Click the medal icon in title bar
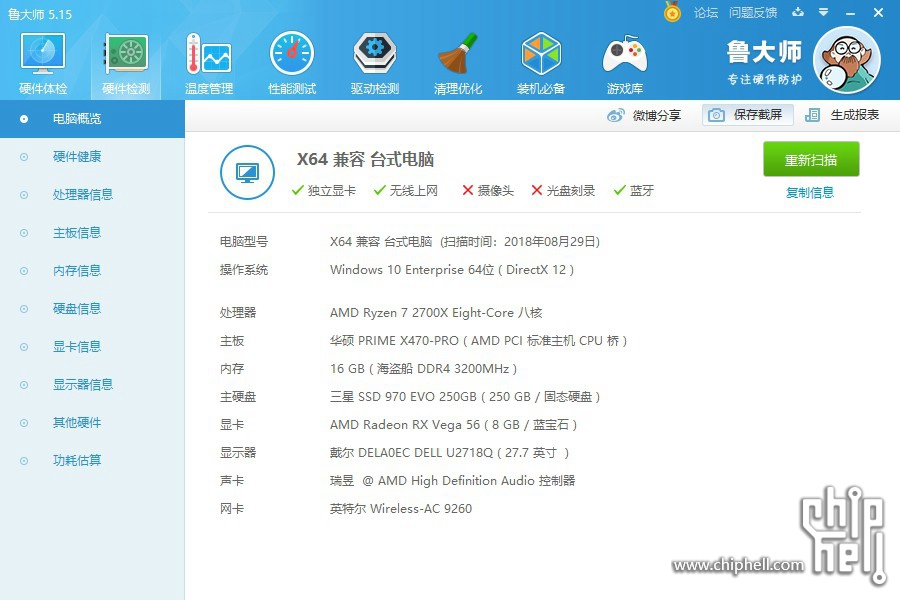The height and width of the screenshot is (600, 900). click(672, 11)
